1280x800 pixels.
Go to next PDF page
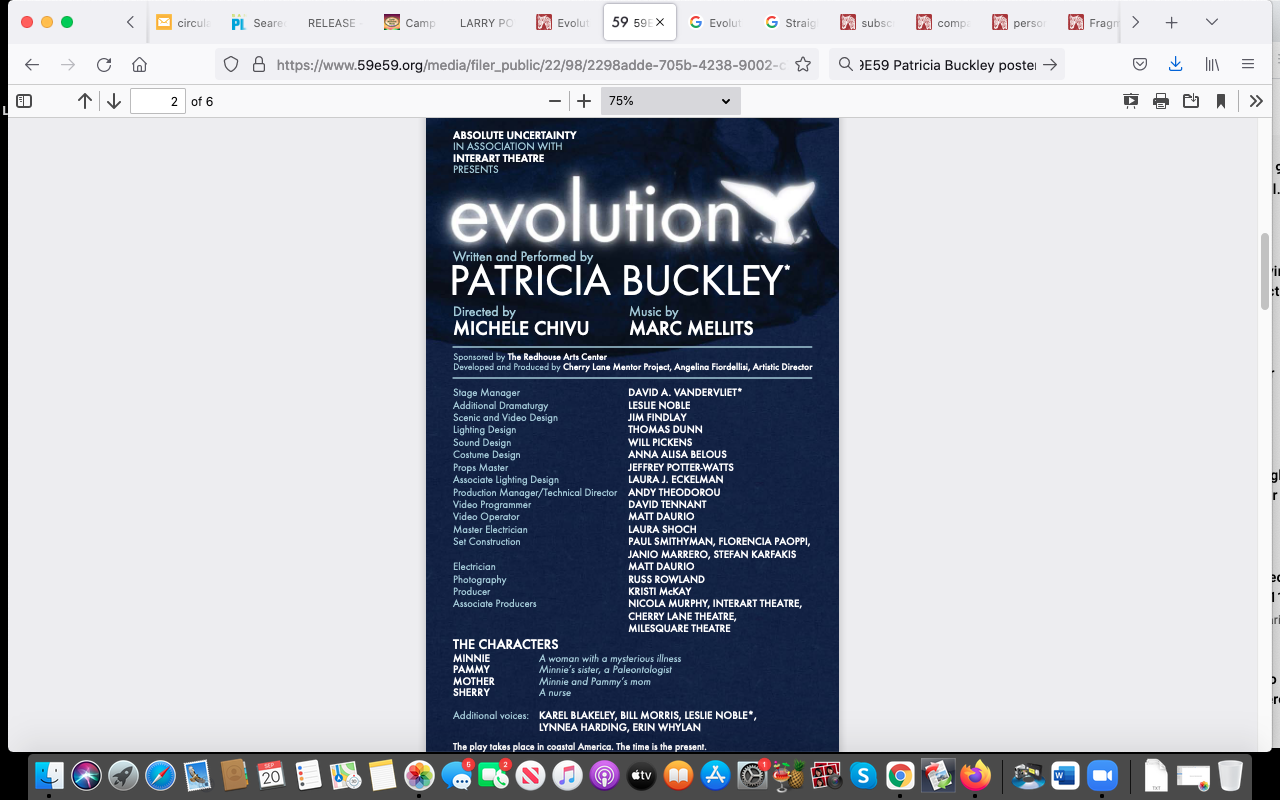click(x=114, y=101)
